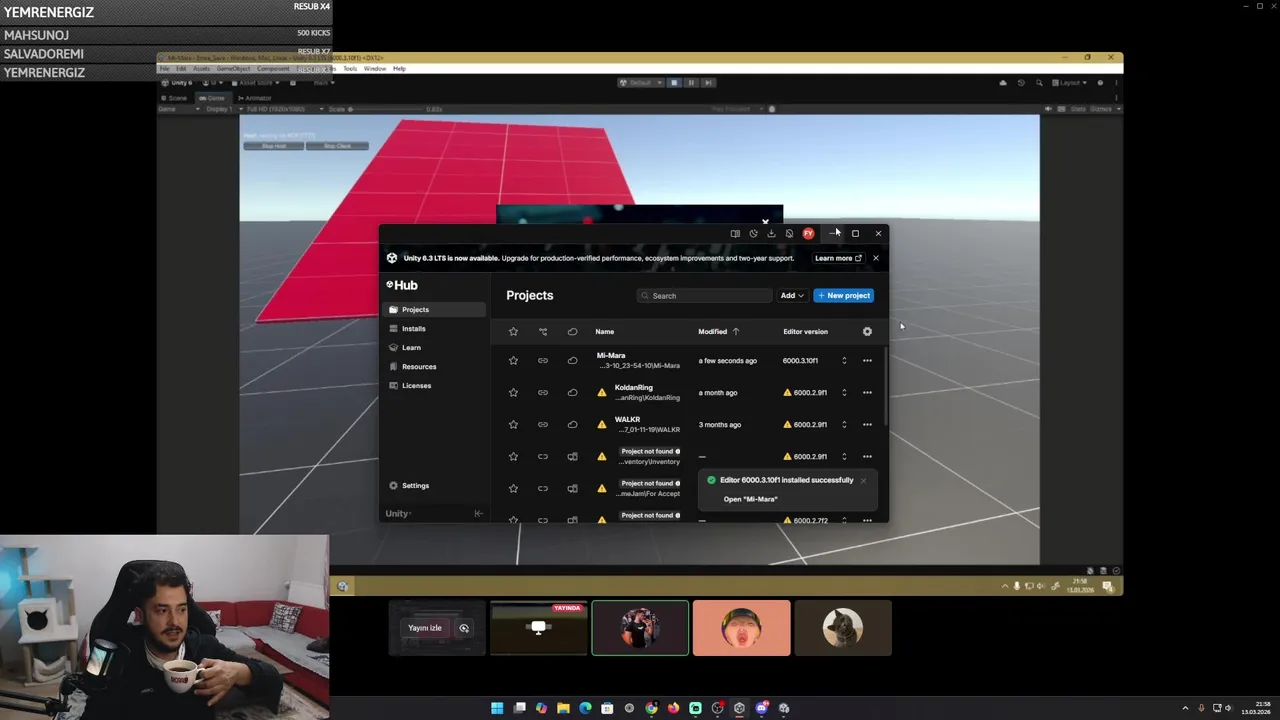Screen dimensions: 1280x720
Task: Create a New project
Action: (844, 296)
